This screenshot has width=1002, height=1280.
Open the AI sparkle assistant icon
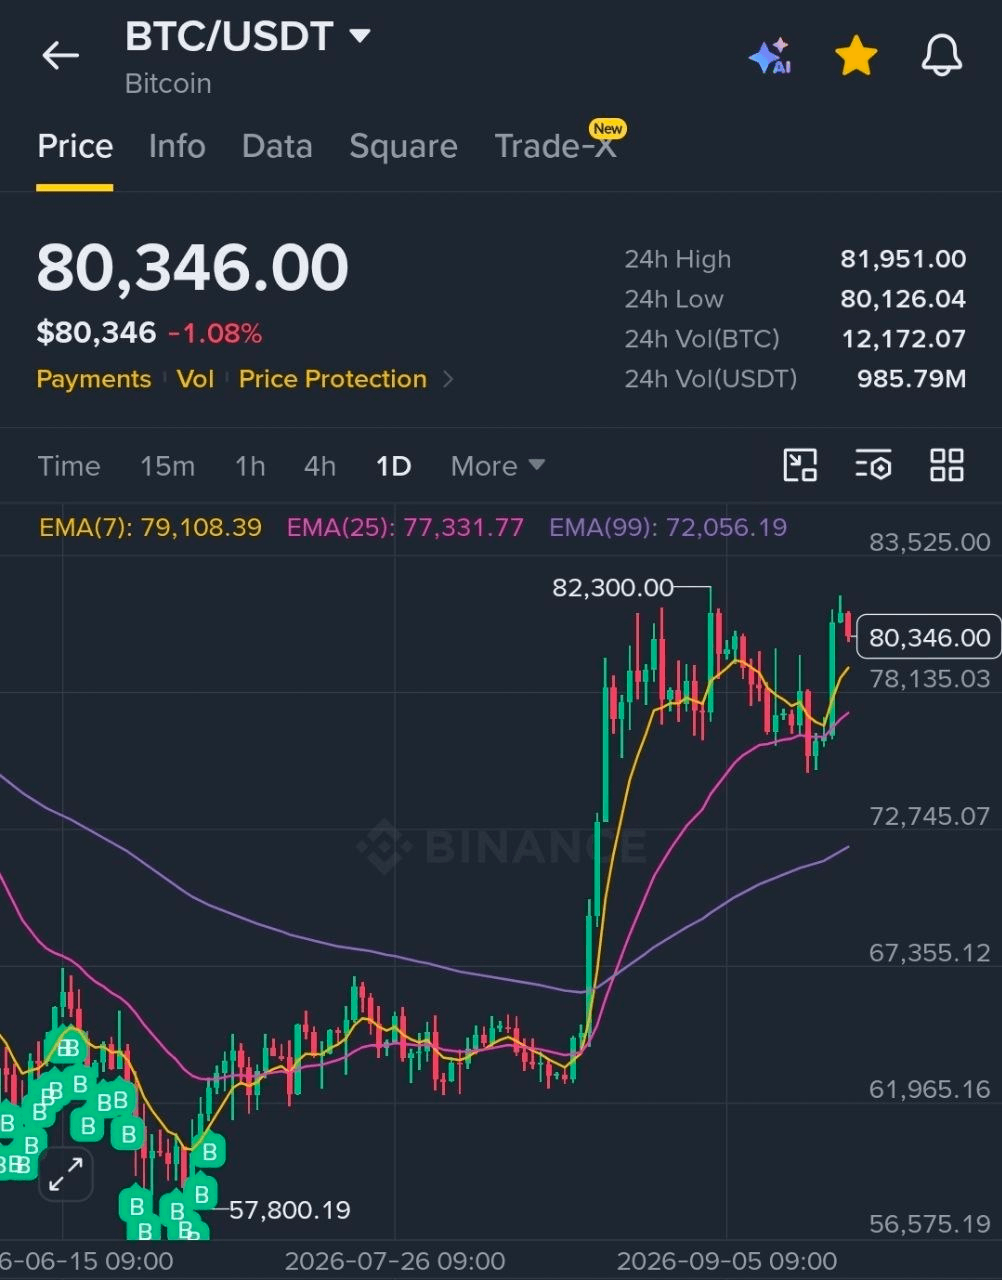(x=770, y=57)
